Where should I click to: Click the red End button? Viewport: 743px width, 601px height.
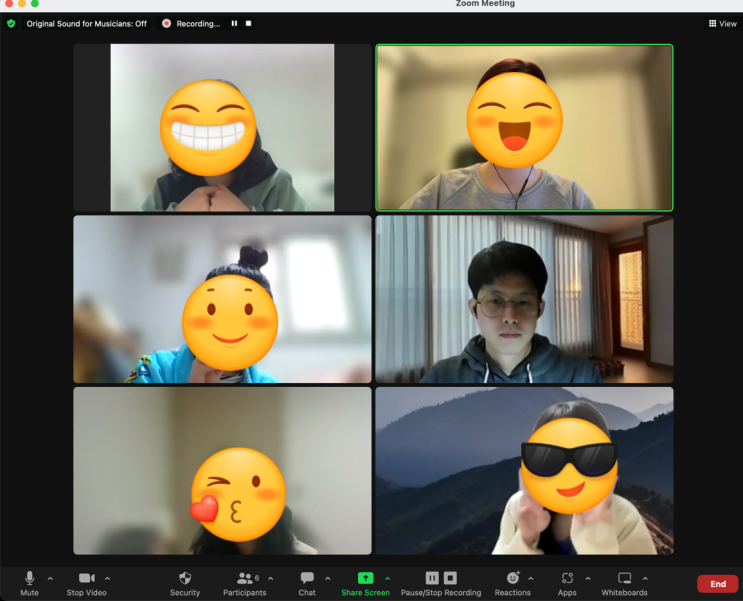pyautogui.click(x=717, y=584)
